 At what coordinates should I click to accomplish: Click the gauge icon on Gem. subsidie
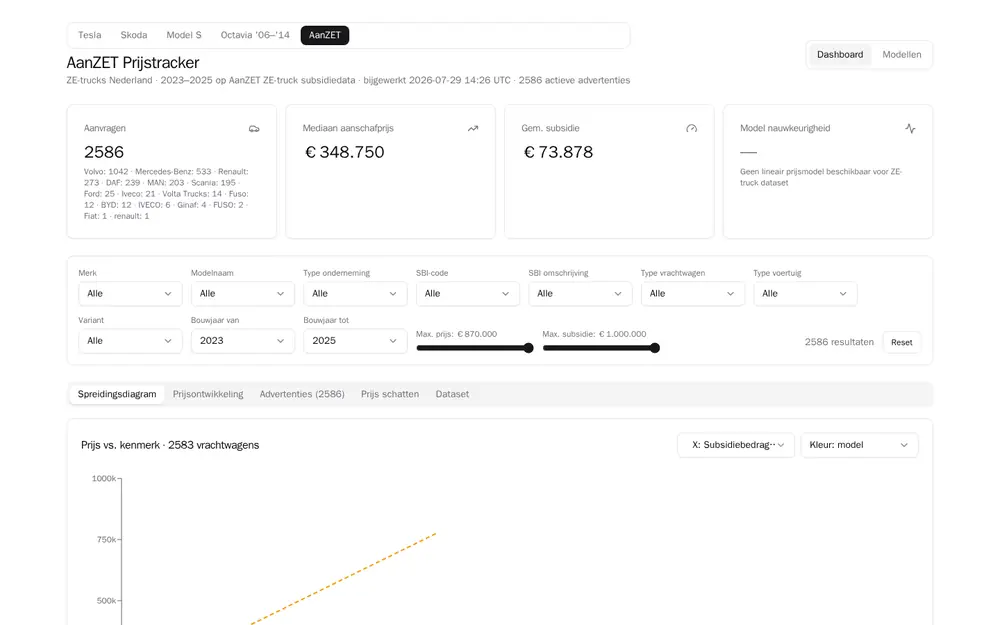click(x=691, y=129)
